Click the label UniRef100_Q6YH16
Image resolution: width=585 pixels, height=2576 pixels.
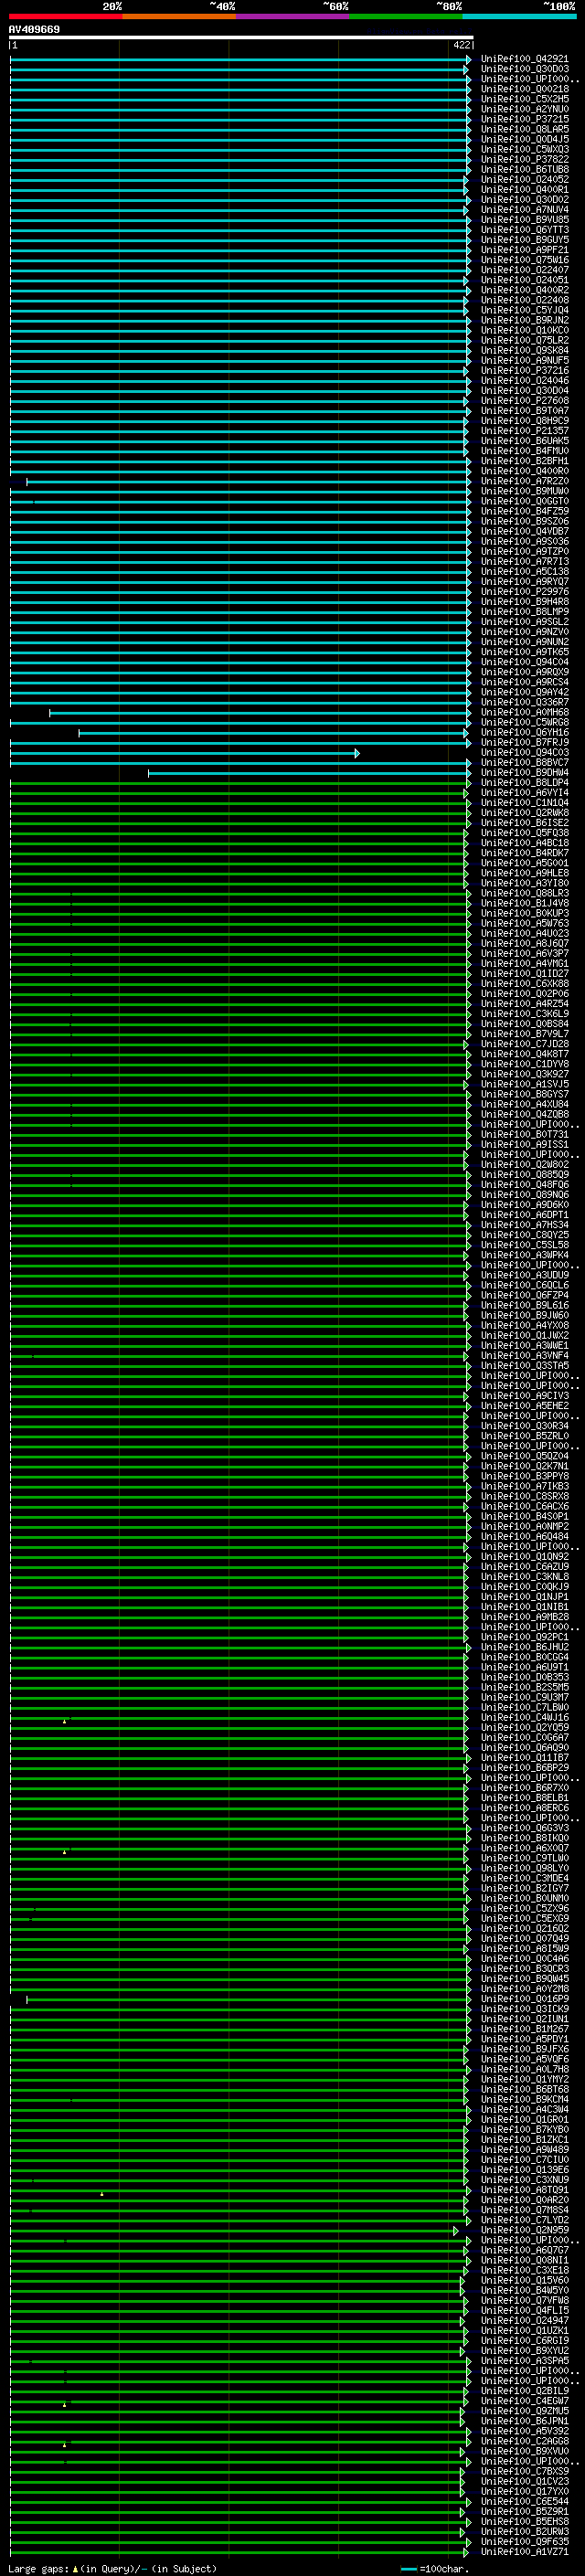click(x=525, y=733)
